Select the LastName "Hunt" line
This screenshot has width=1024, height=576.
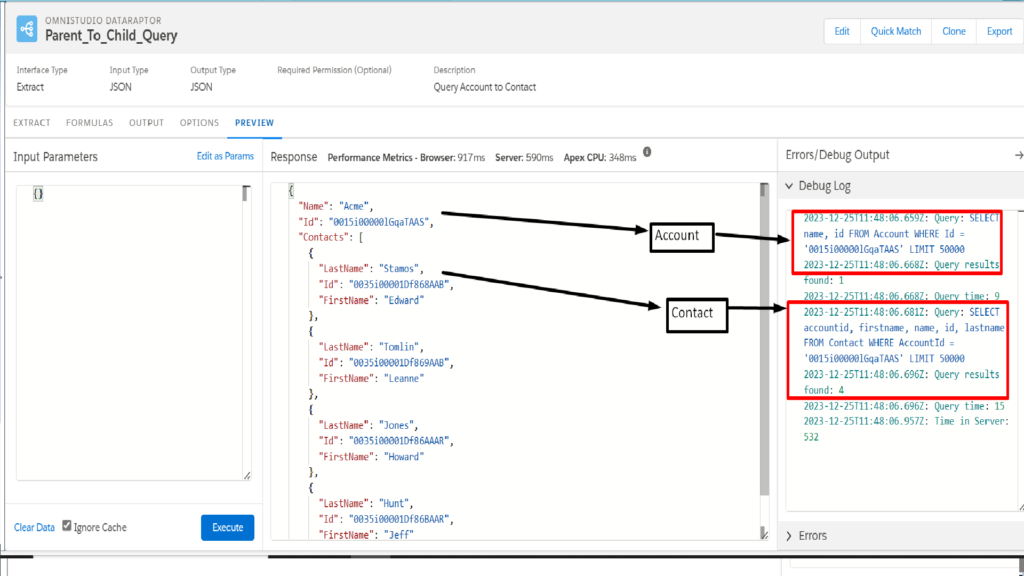click(x=366, y=504)
